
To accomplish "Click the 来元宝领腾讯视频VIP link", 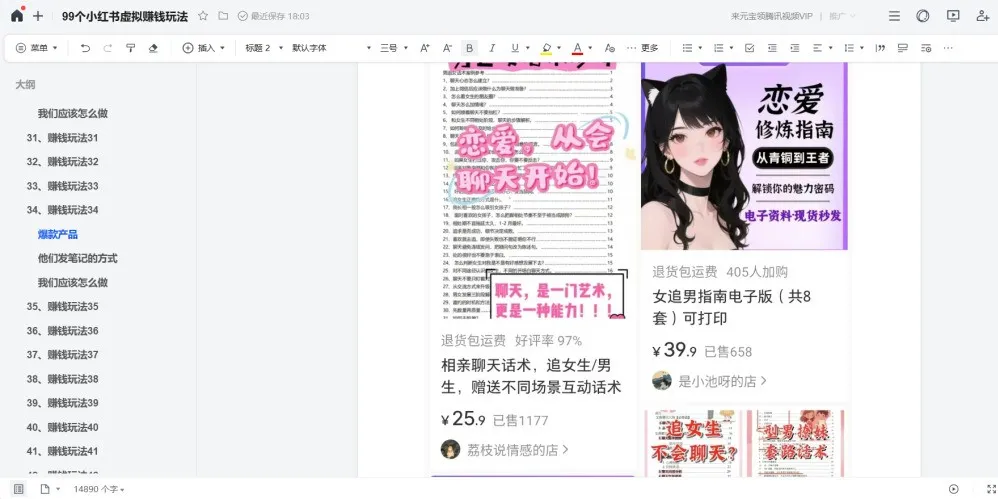I will click(x=772, y=17).
